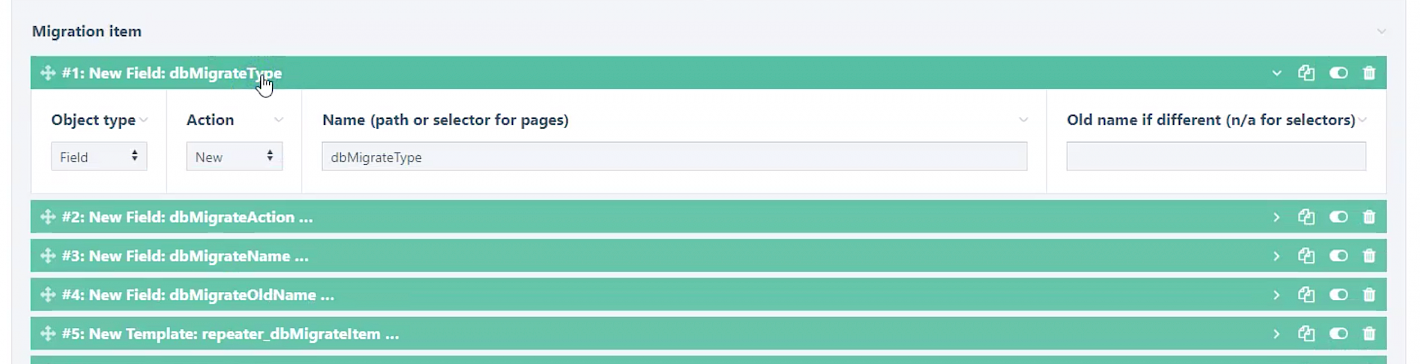Delete item #3 dbMigrateName

(x=1369, y=256)
